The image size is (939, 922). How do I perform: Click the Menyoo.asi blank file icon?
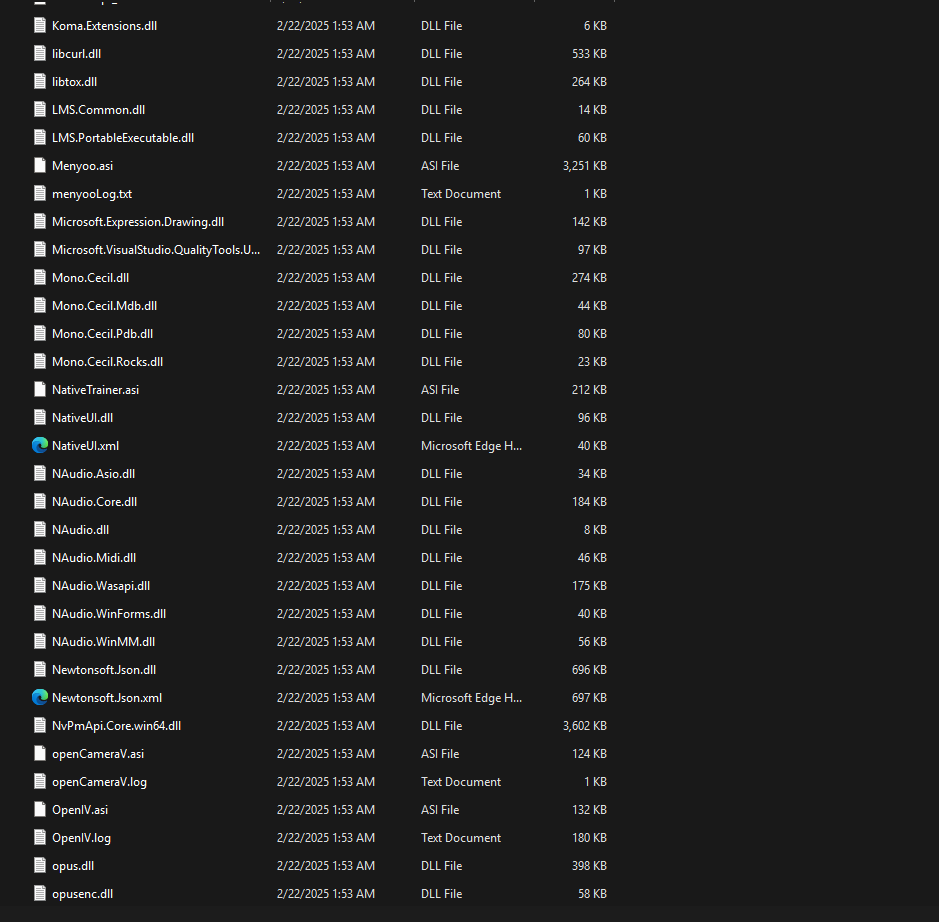[40, 166]
